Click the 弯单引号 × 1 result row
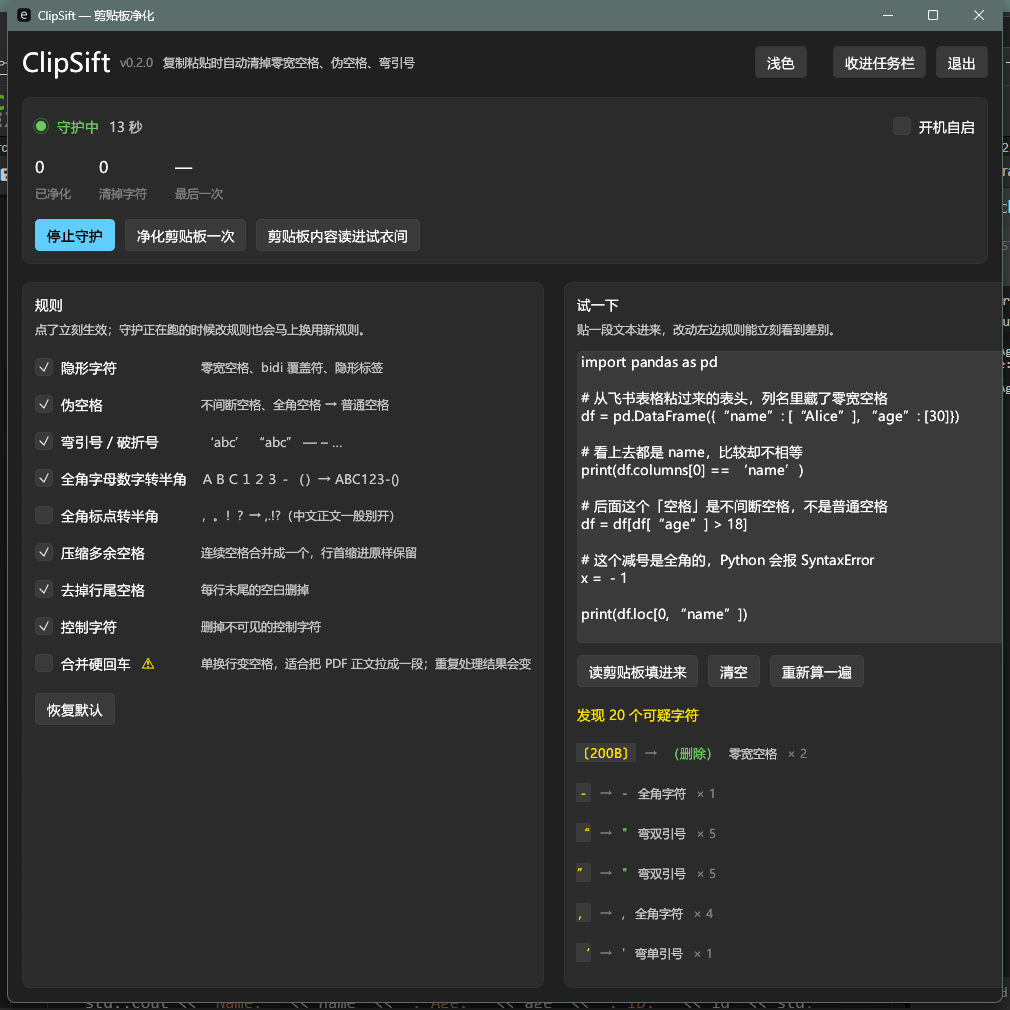 coord(645,953)
